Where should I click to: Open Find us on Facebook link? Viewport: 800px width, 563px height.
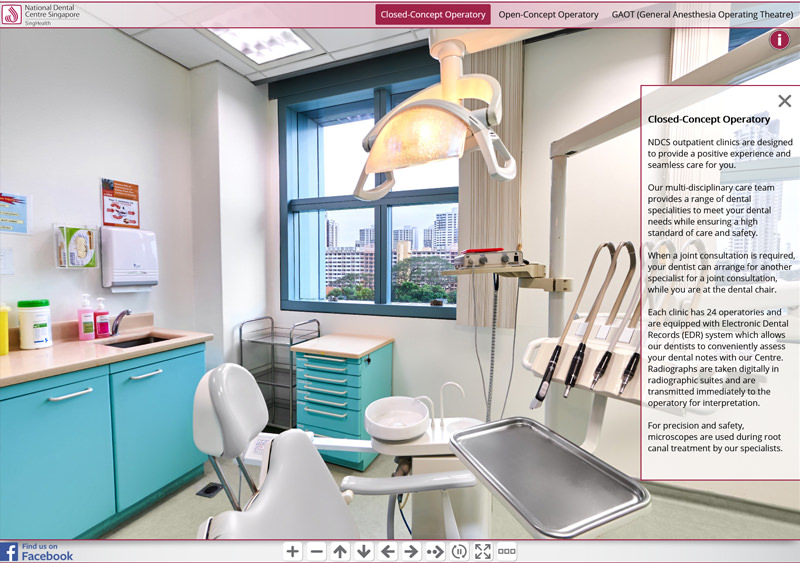47,552
